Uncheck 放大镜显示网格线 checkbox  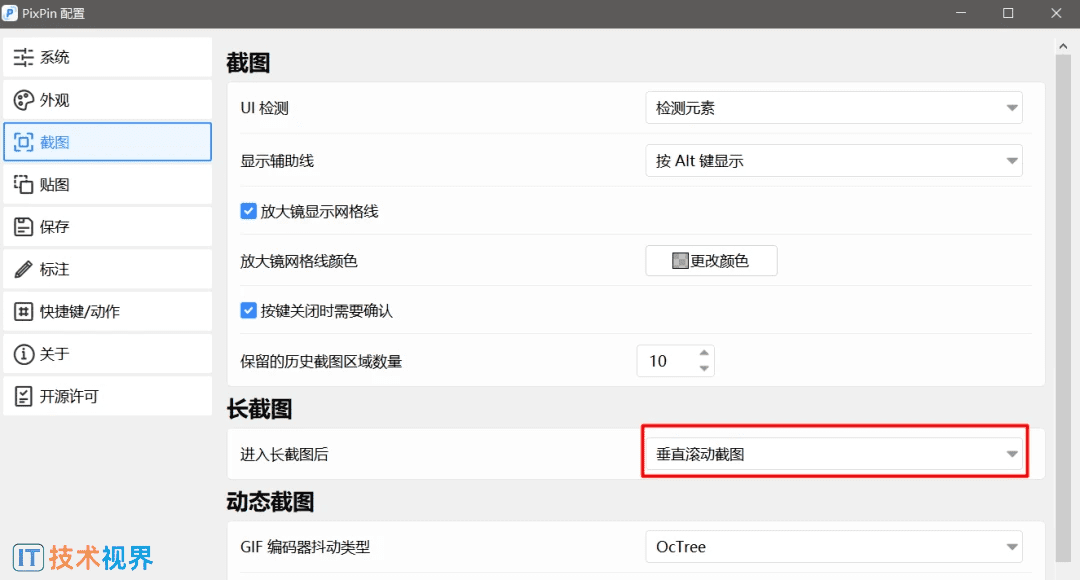click(x=249, y=211)
